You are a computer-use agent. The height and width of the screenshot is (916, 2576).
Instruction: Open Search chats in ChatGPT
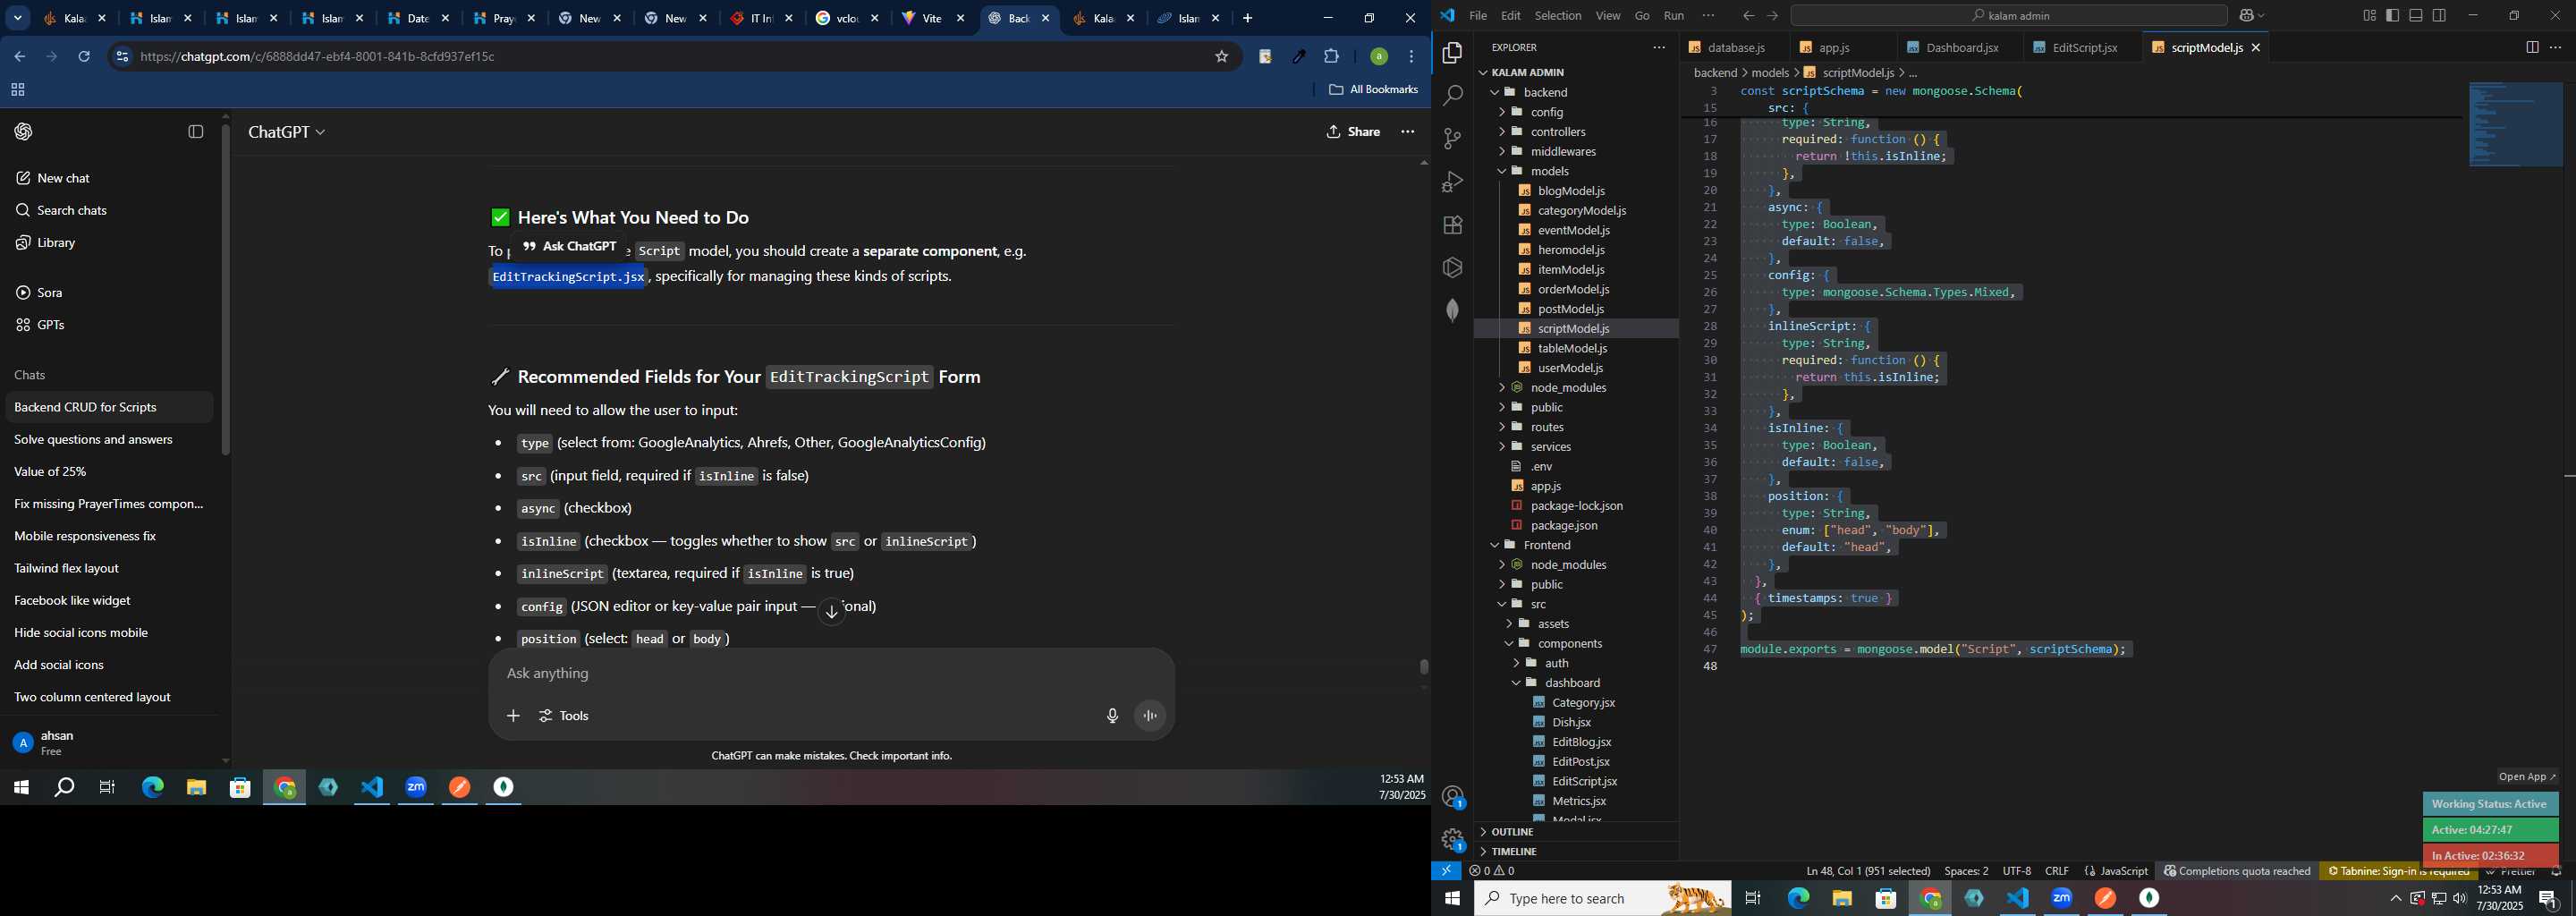coord(61,210)
